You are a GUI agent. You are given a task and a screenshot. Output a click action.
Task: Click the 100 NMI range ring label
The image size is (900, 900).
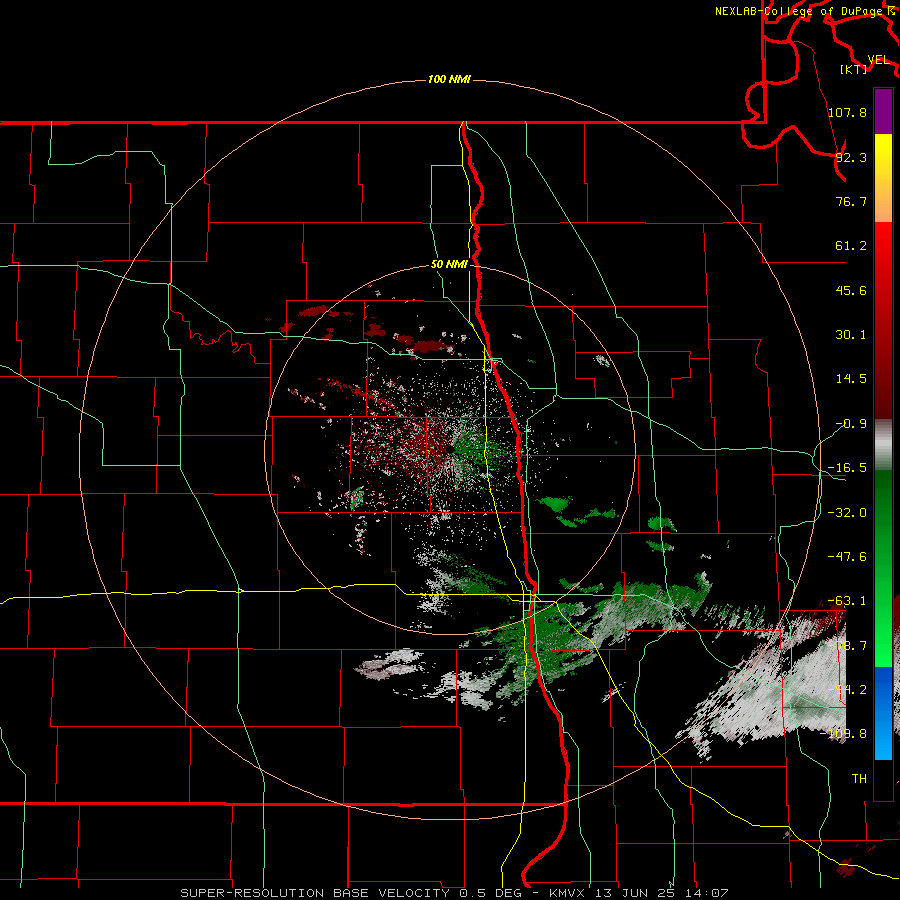pos(449,79)
